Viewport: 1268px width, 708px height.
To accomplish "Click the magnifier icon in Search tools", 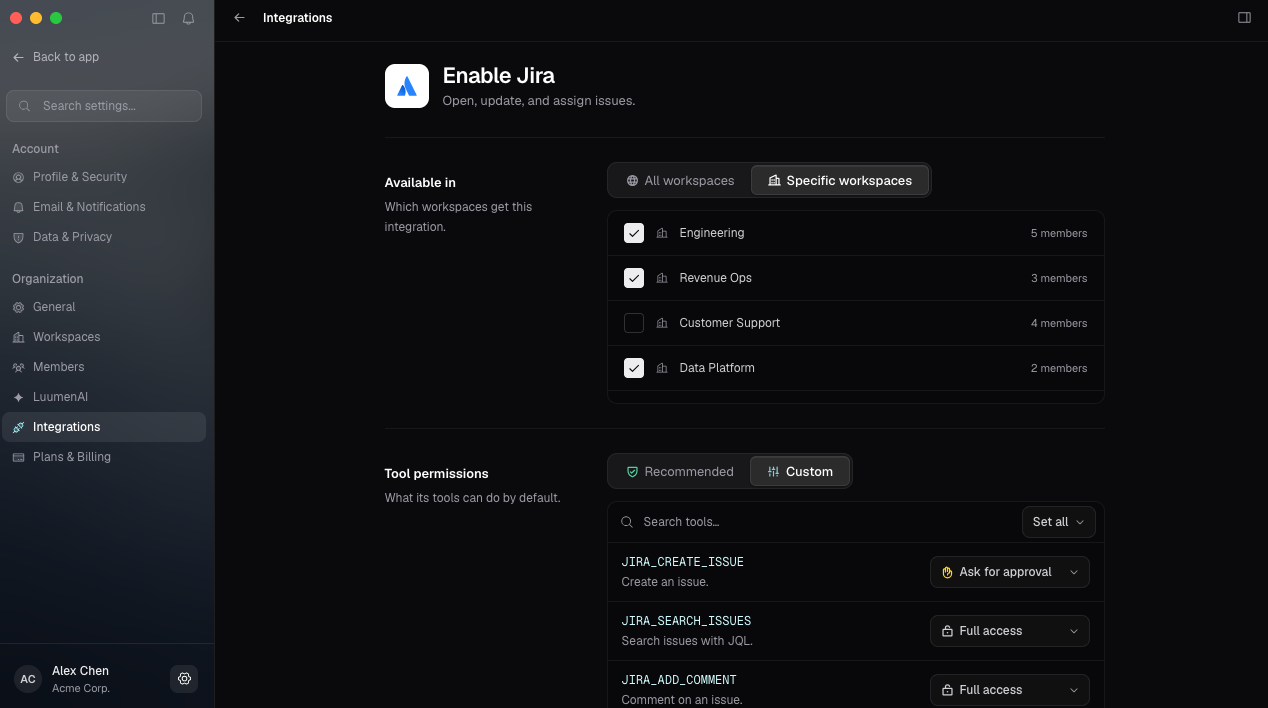I will pos(627,522).
